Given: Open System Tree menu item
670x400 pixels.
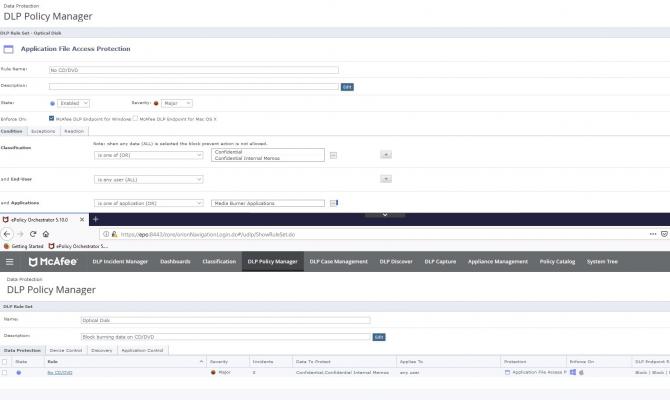Looking at the screenshot, I should pyautogui.click(x=602, y=262).
